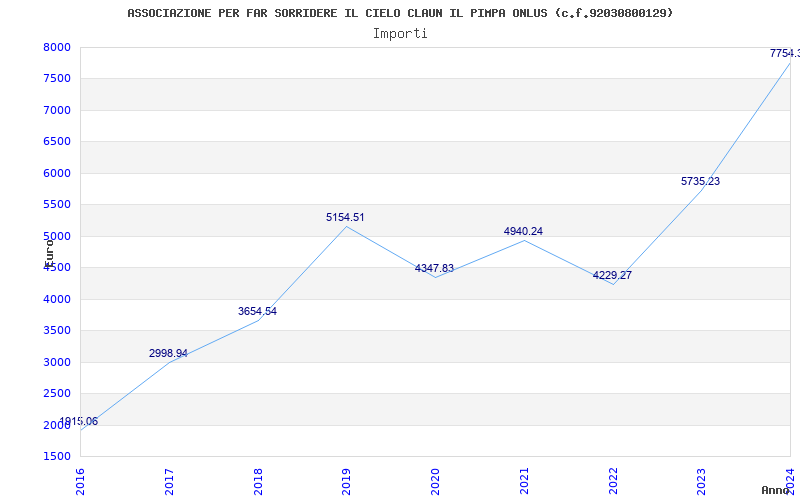Select the data label 4940.24
The height and width of the screenshot is (500, 800).
tap(523, 231)
